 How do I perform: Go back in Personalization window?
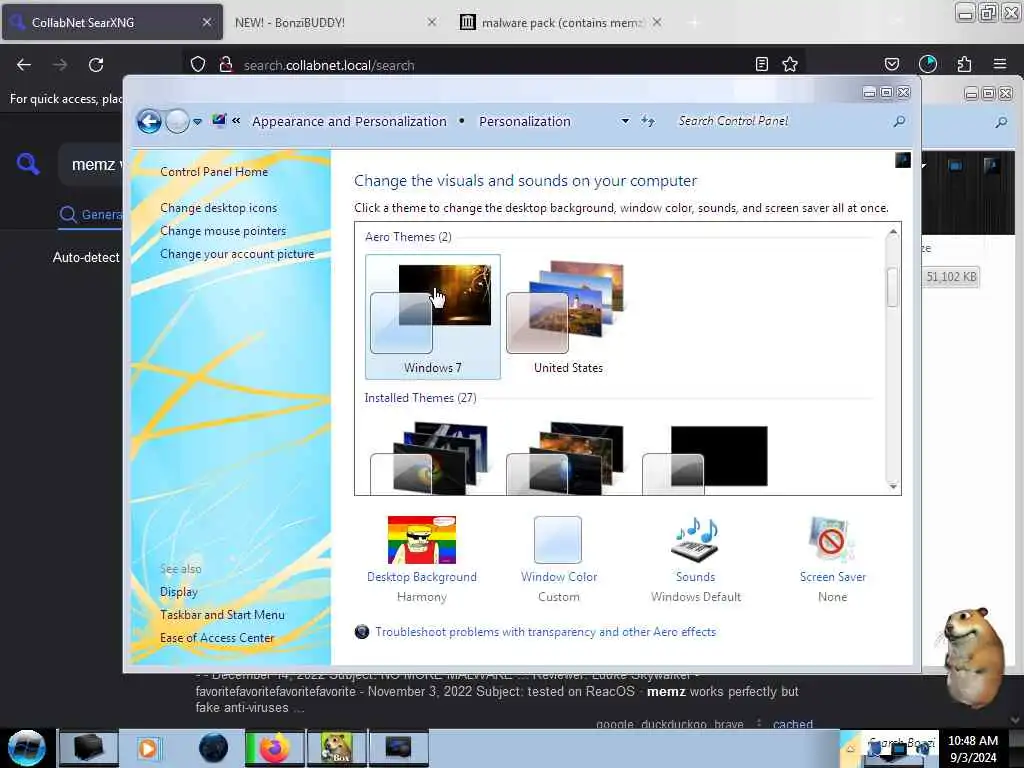[x=149, y=121]
